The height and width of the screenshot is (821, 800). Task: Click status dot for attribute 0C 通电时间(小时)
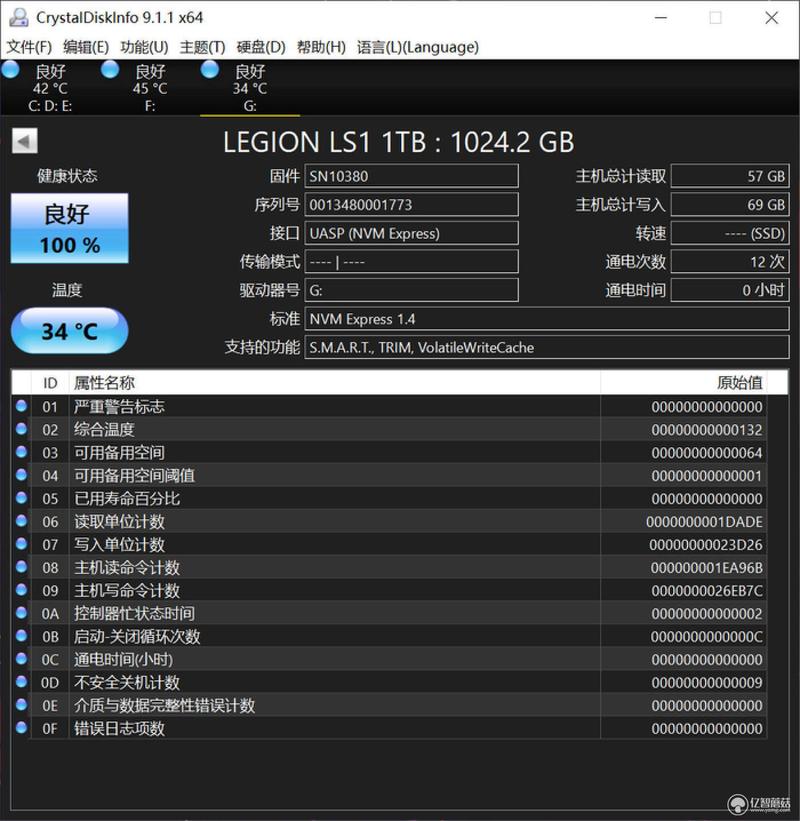(x=21, y=659)
